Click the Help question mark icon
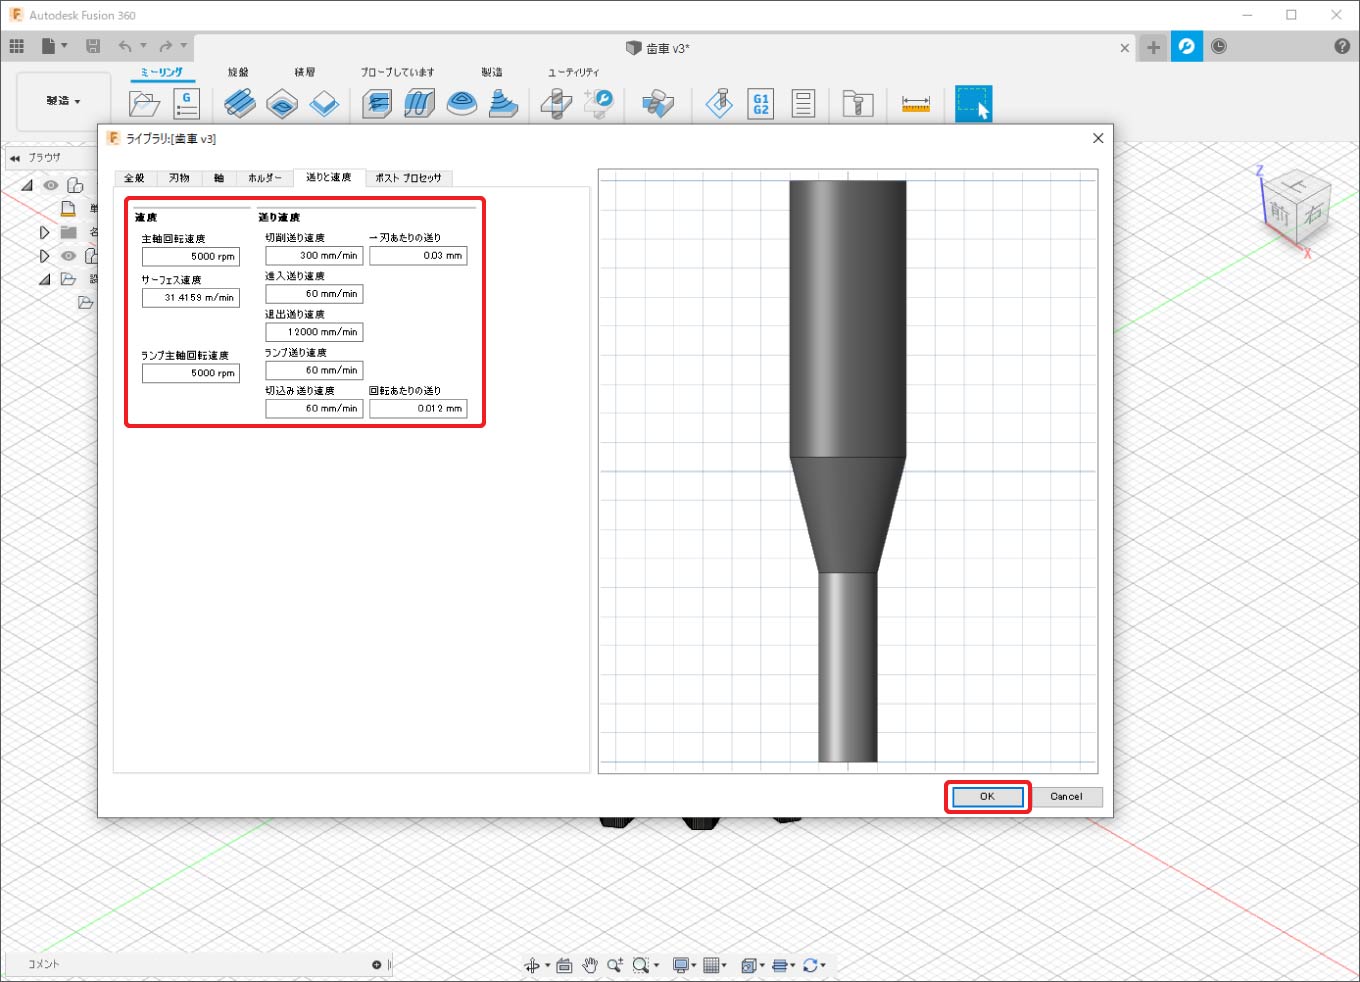The image size is (1360, 982). pyautogui.click(x=1342, y=46)
